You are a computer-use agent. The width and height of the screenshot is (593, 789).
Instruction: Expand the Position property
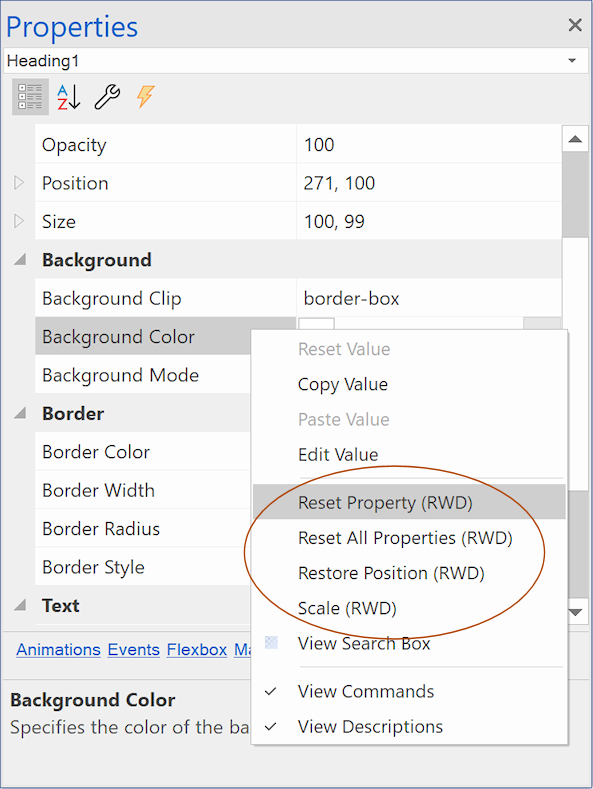(x=19, y=183)
